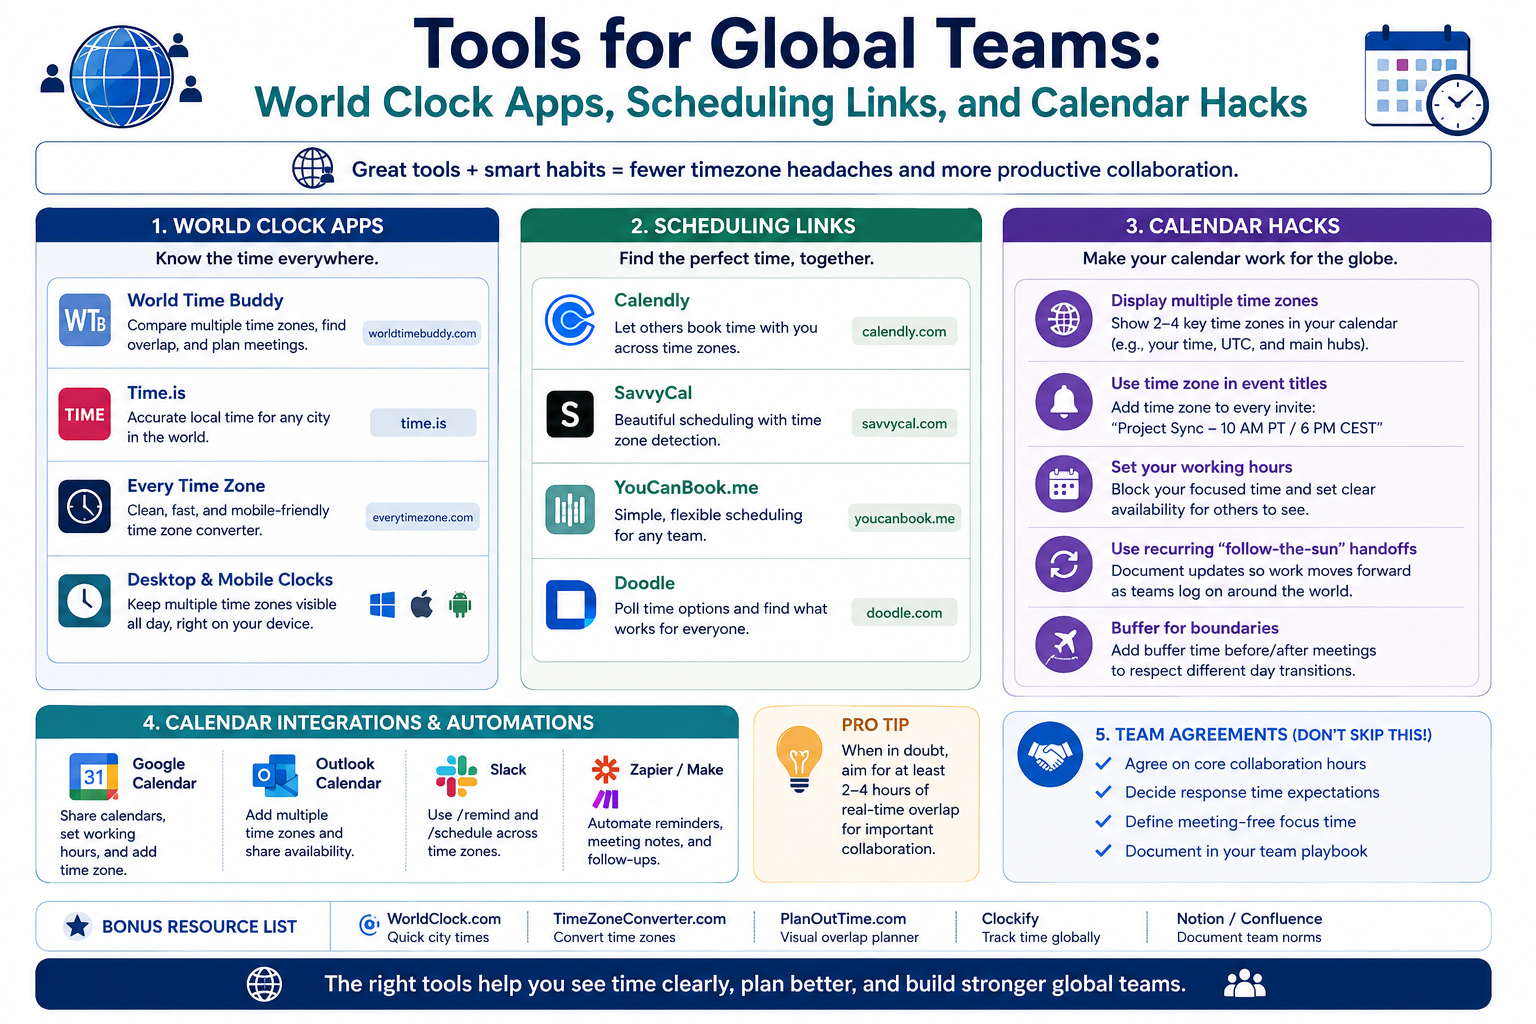Click the lightbulb Pro Tip icon

[799, 759]
